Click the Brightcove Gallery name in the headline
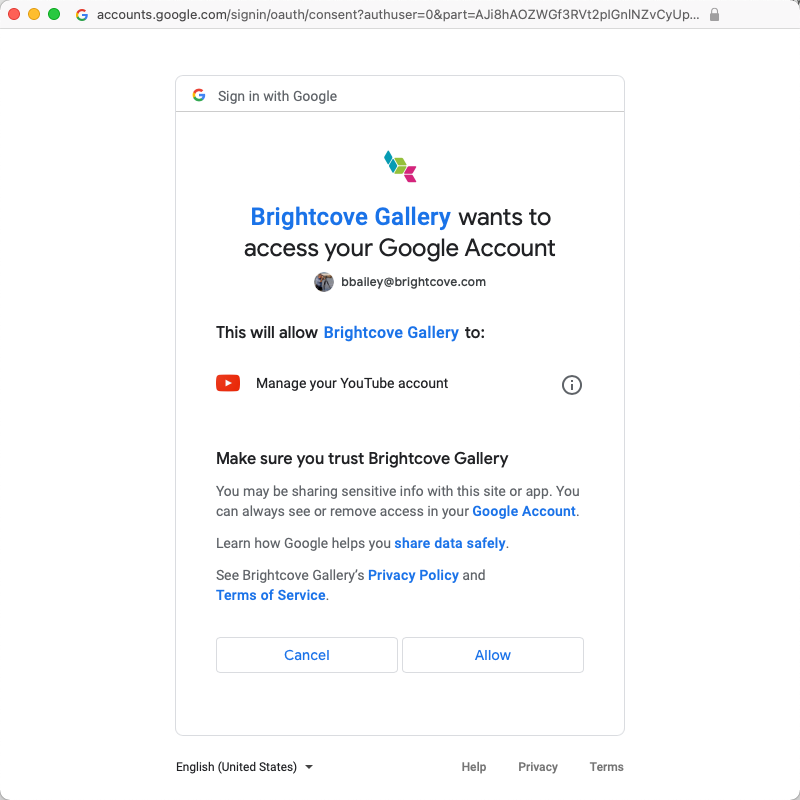The image size is (800, 800). [x=351, y=217]
